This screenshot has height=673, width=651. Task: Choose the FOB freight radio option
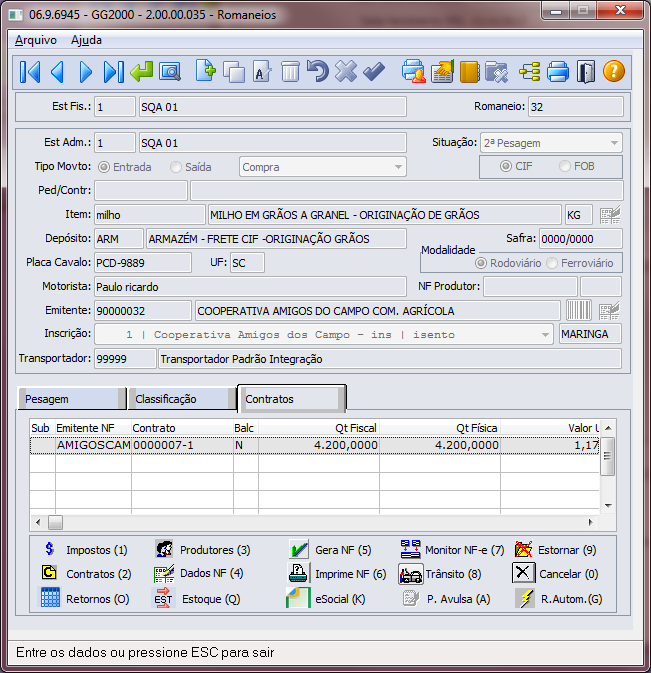click(x=565, y=166)
